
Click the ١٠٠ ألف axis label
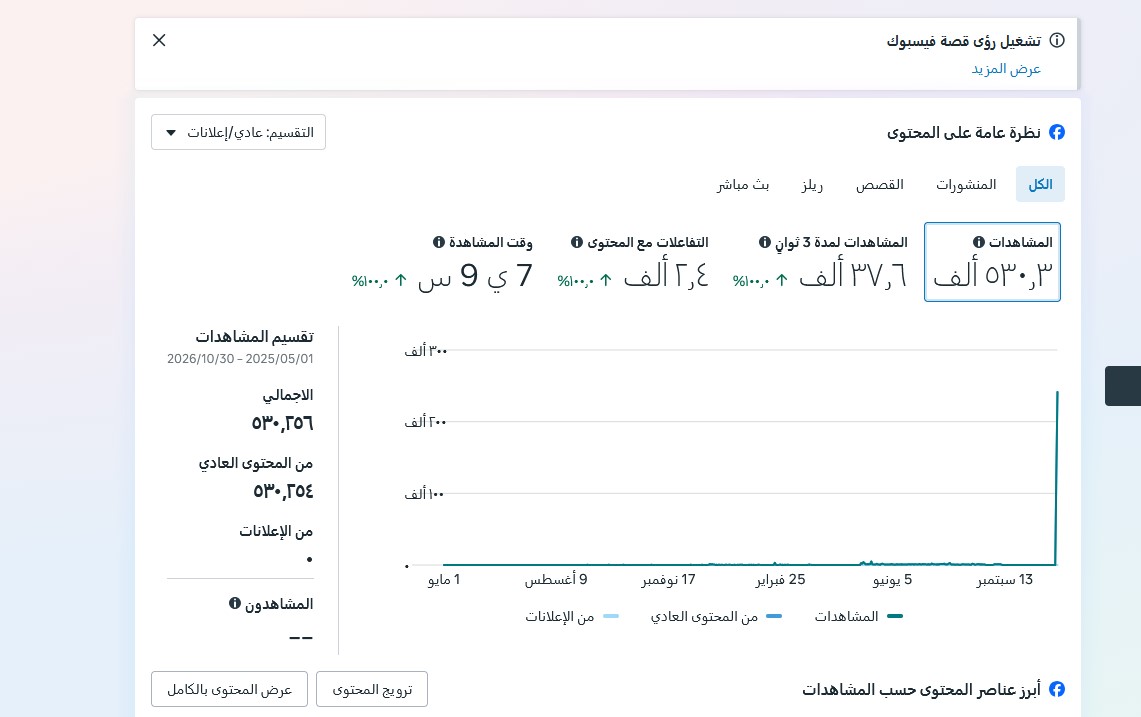pos(424,494)
